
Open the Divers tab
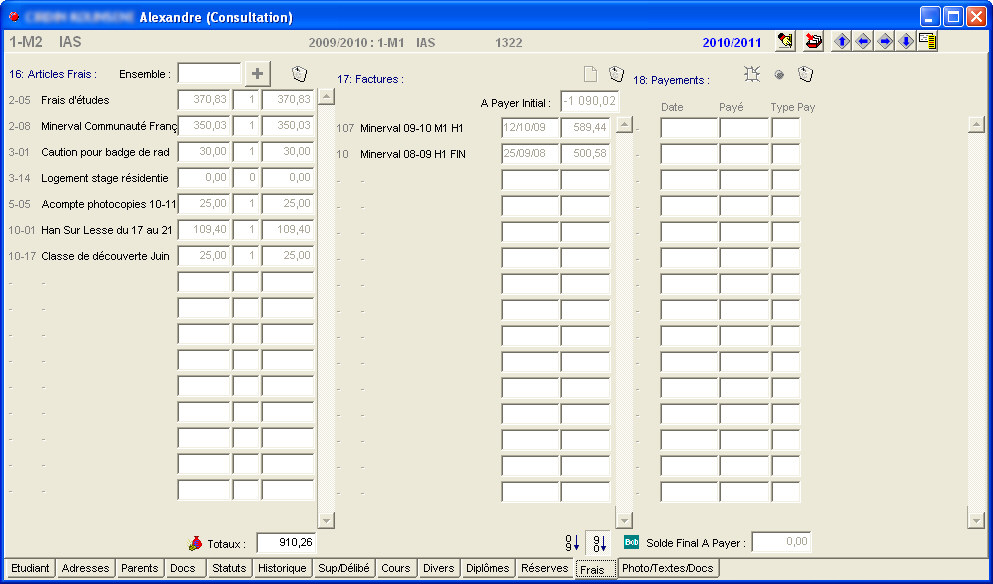(439, 568)
